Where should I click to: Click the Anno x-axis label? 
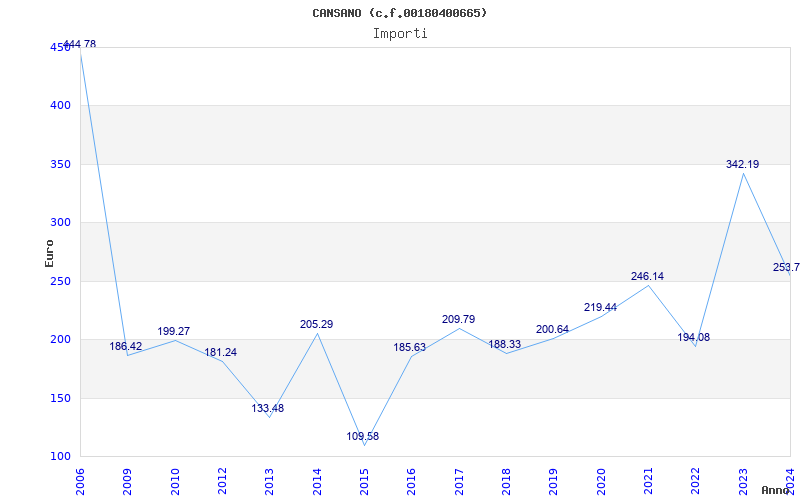775,490
